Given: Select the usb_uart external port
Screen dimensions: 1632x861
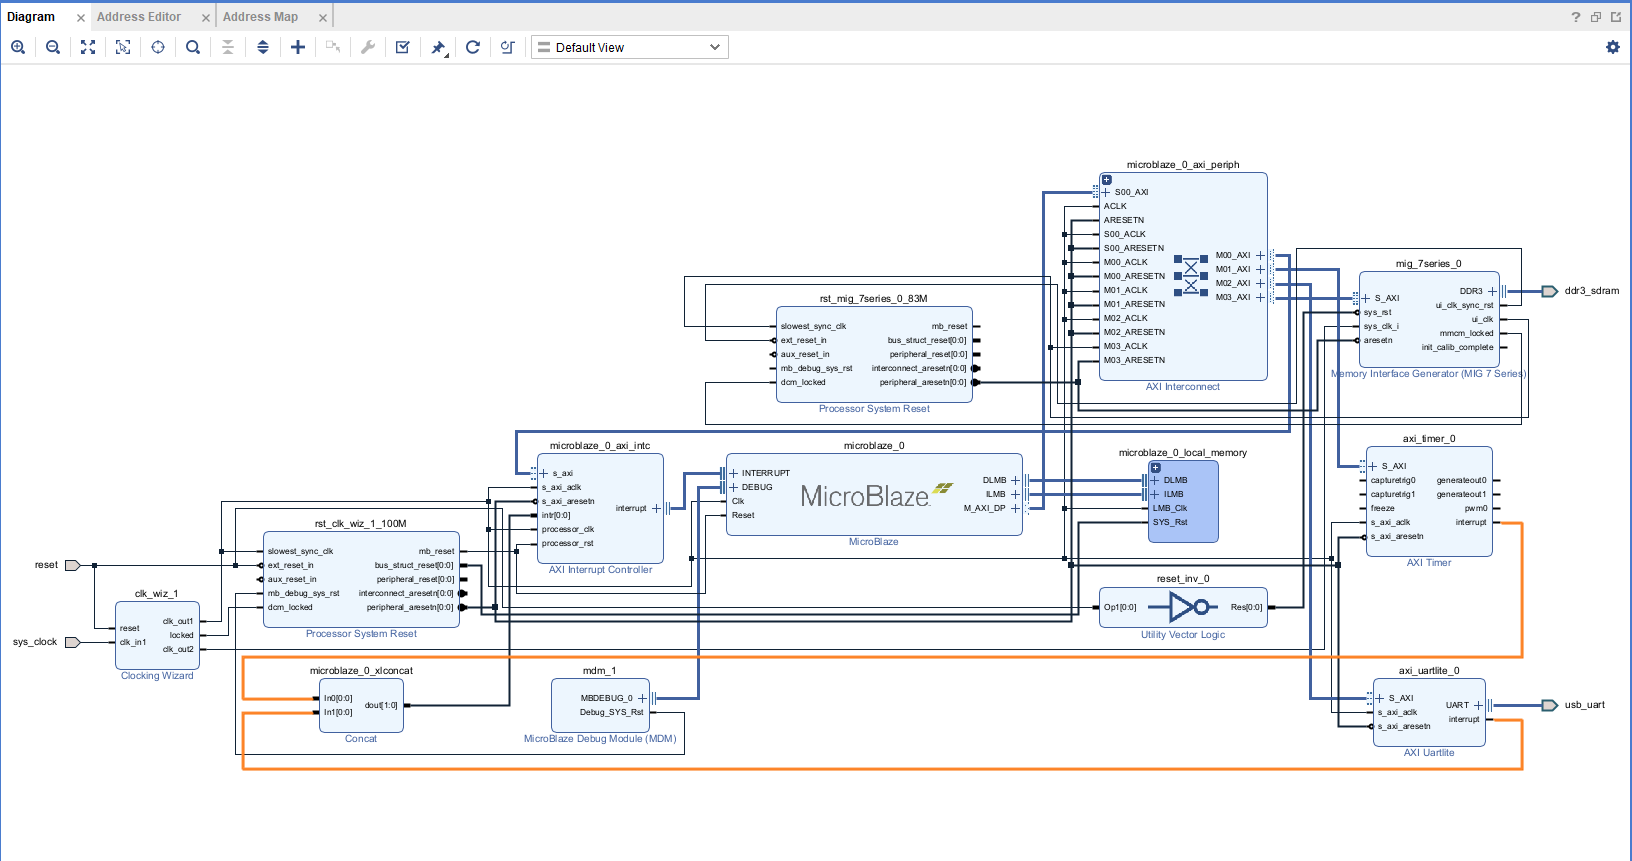Looking at the screenshot, I should 1549,705.
